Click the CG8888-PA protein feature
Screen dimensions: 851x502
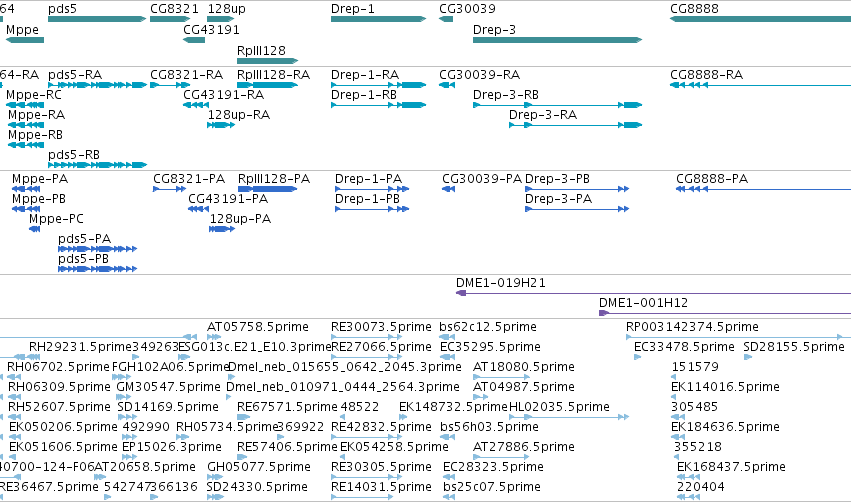tap(763, 189)
